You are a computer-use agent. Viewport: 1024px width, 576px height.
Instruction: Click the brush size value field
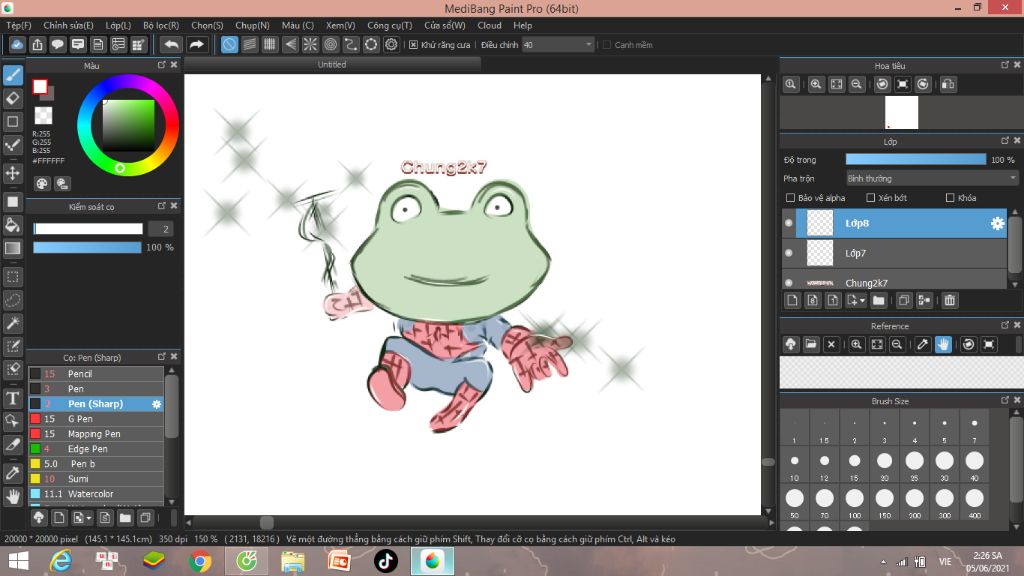tap(161, 229)
